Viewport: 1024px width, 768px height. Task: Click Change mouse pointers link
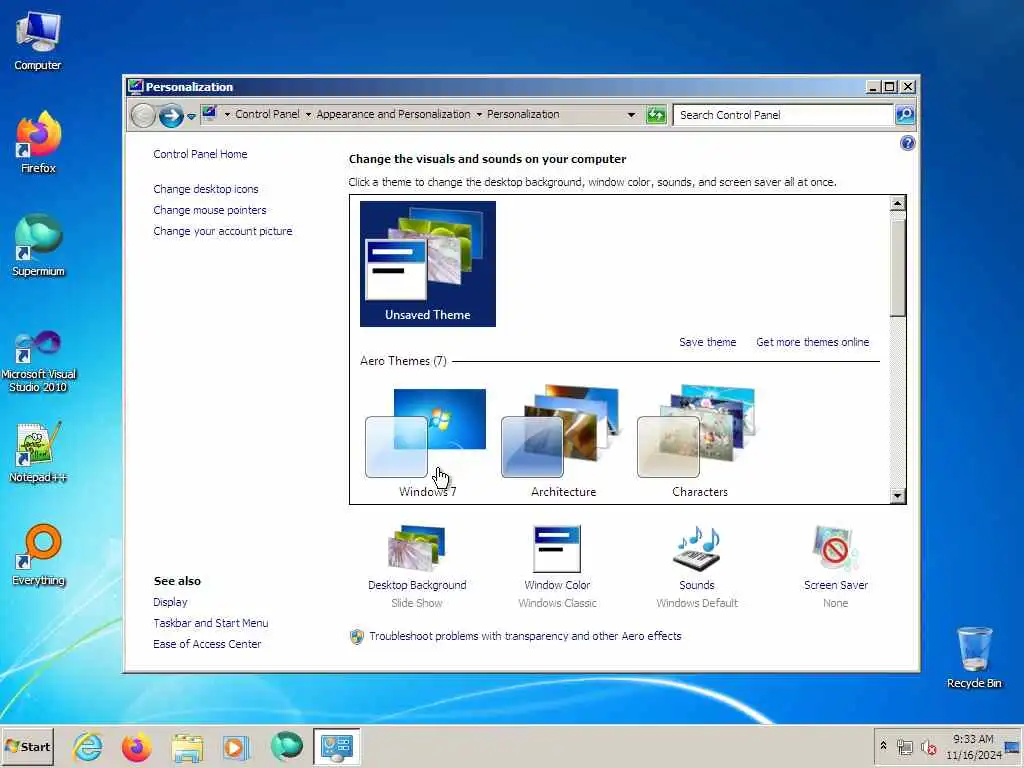click(x=210, y=210)
